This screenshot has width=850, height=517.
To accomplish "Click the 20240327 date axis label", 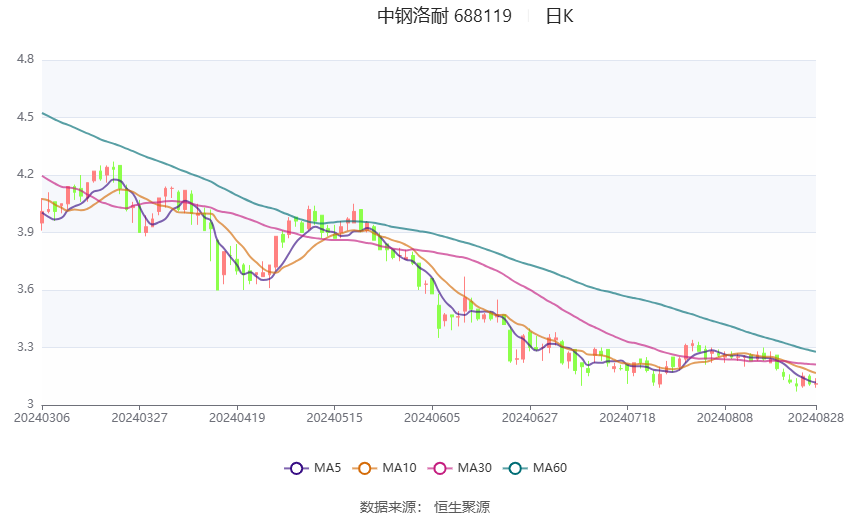I will tap(139, 418).
